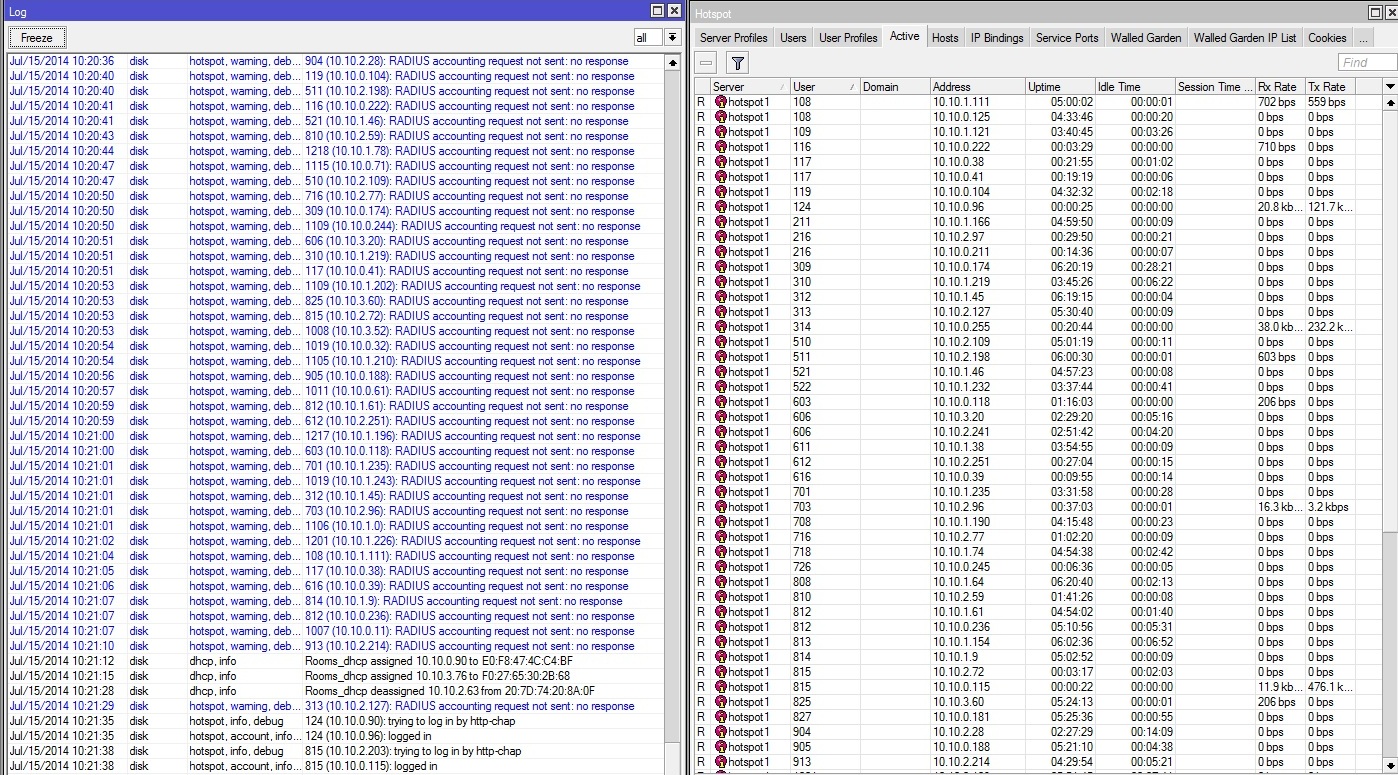Sort by the Address column header

point(976,87)
